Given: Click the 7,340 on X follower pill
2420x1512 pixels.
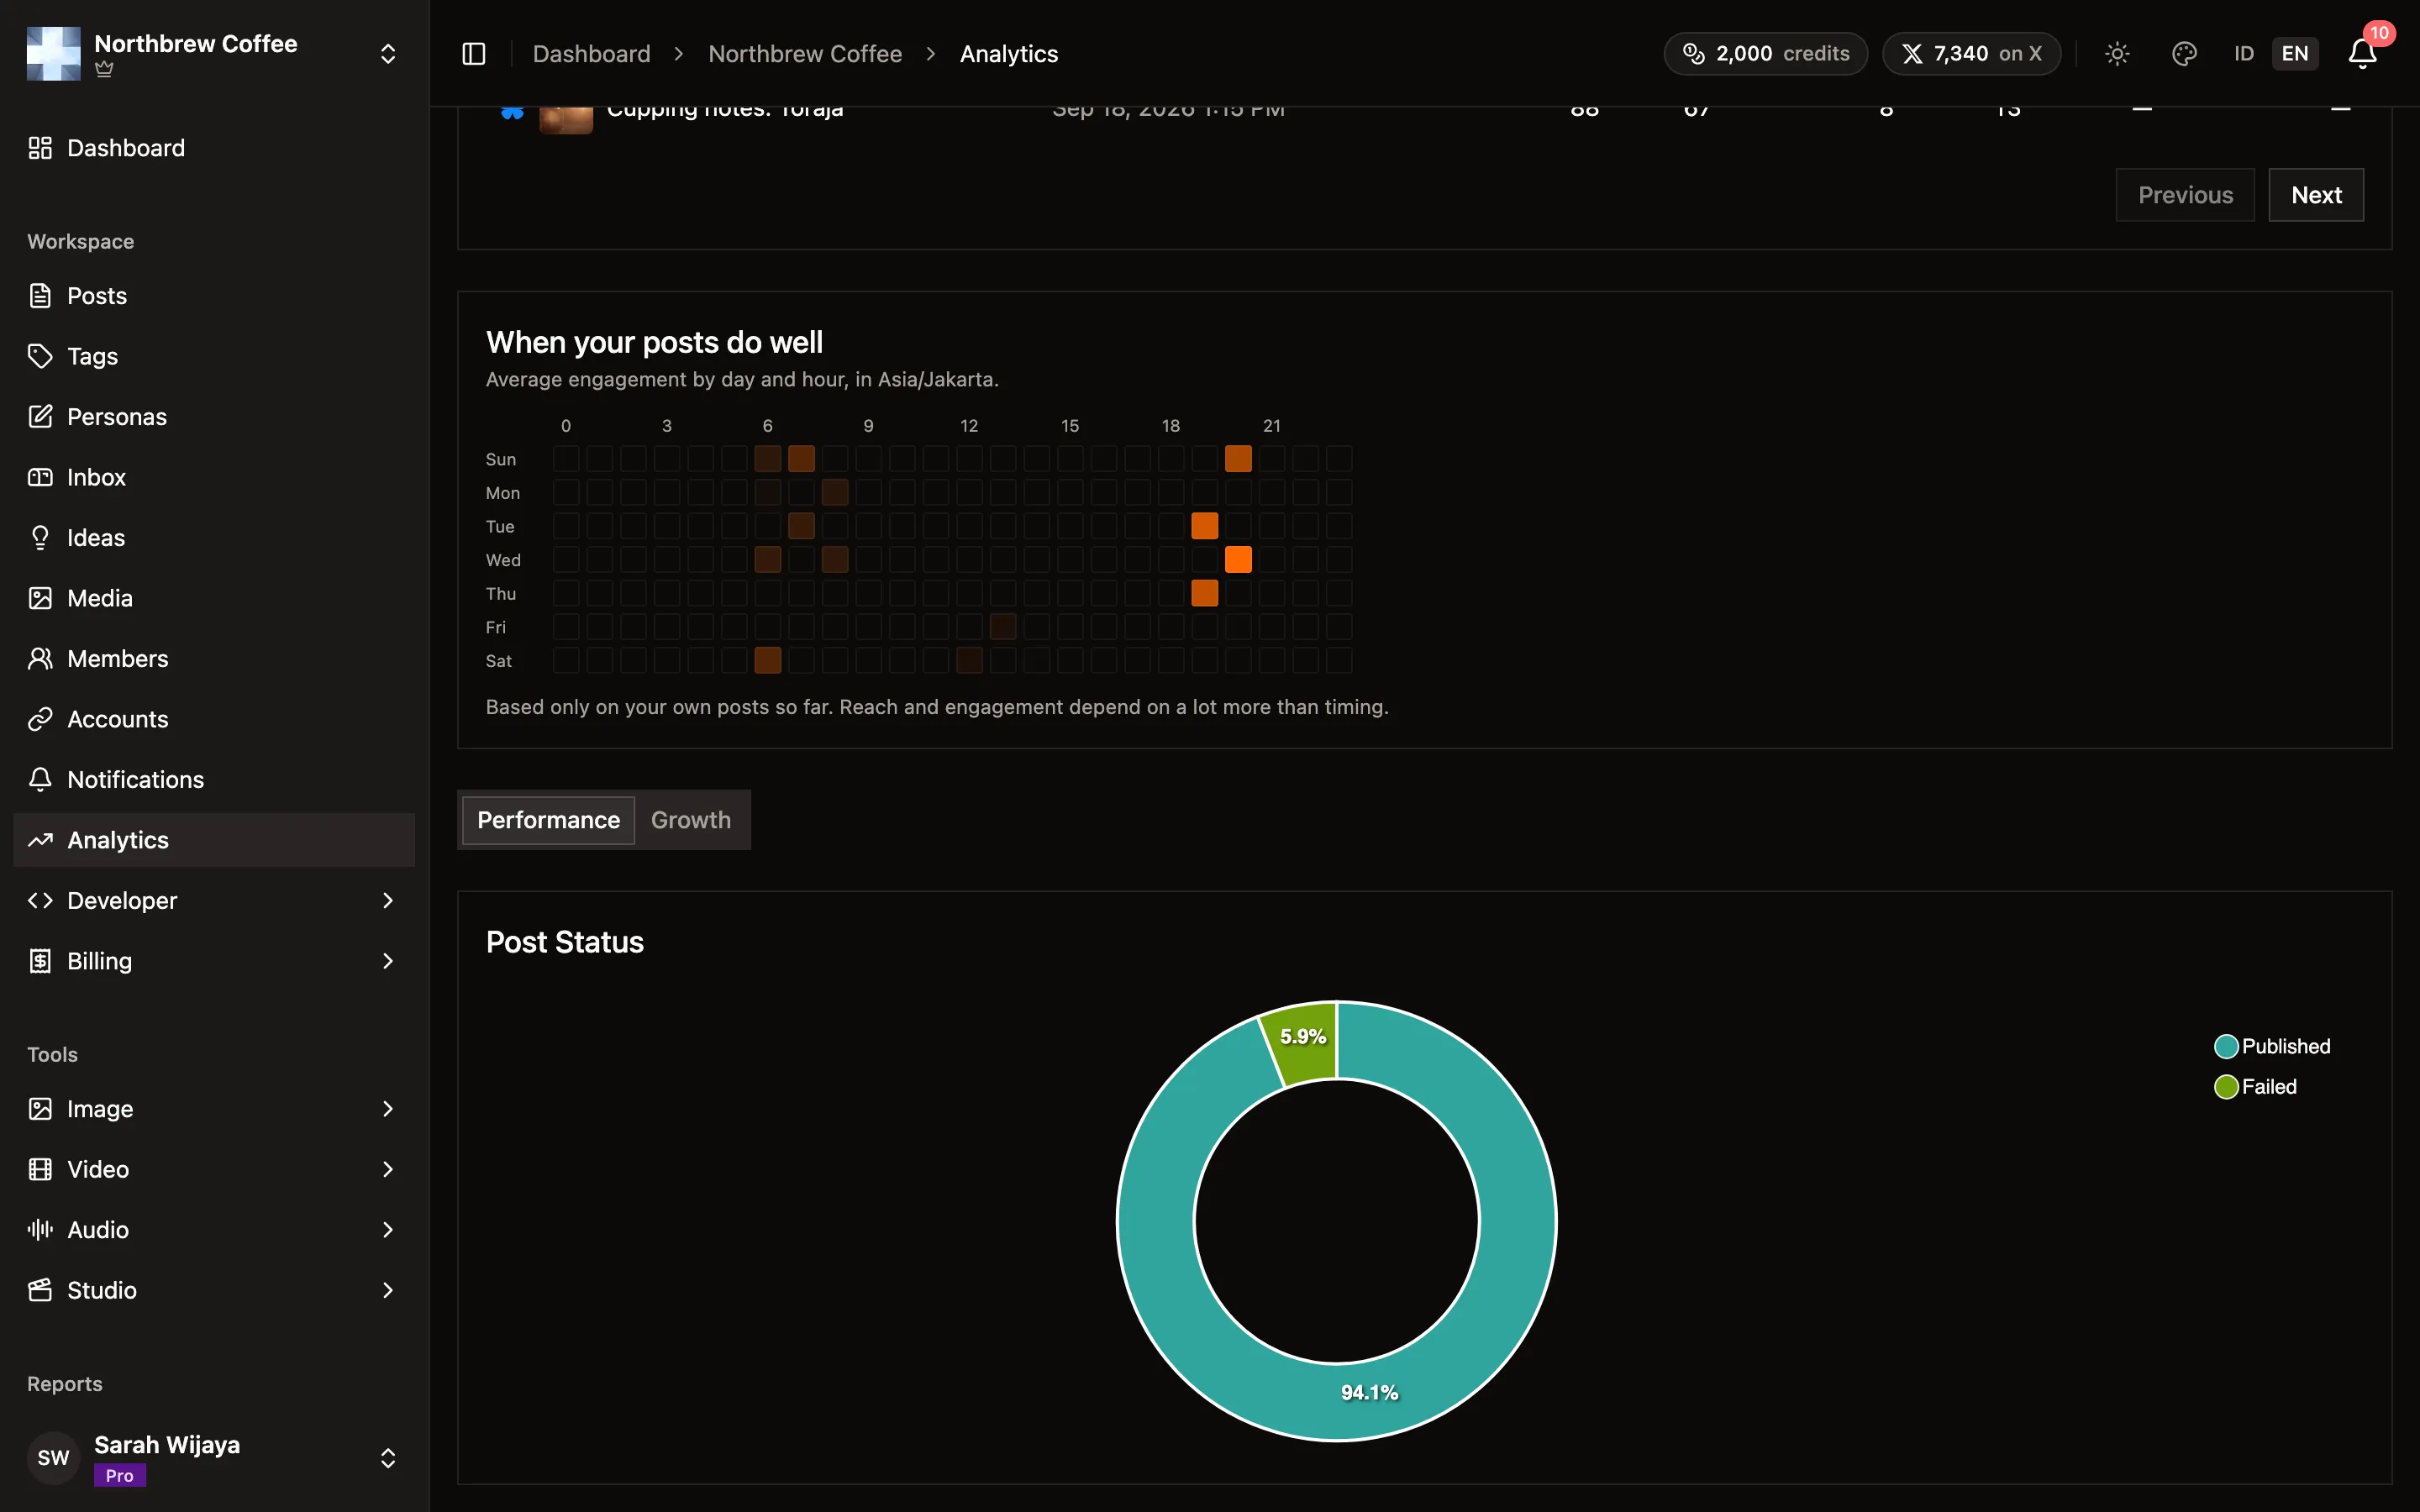Looking at the screenshot, I should pyautogui.click(x=1971, y=54).
